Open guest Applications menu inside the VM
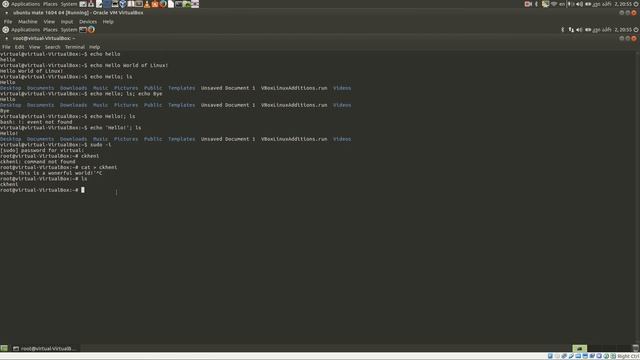Viewport: 640px width, 360px height. click(25, 30)
